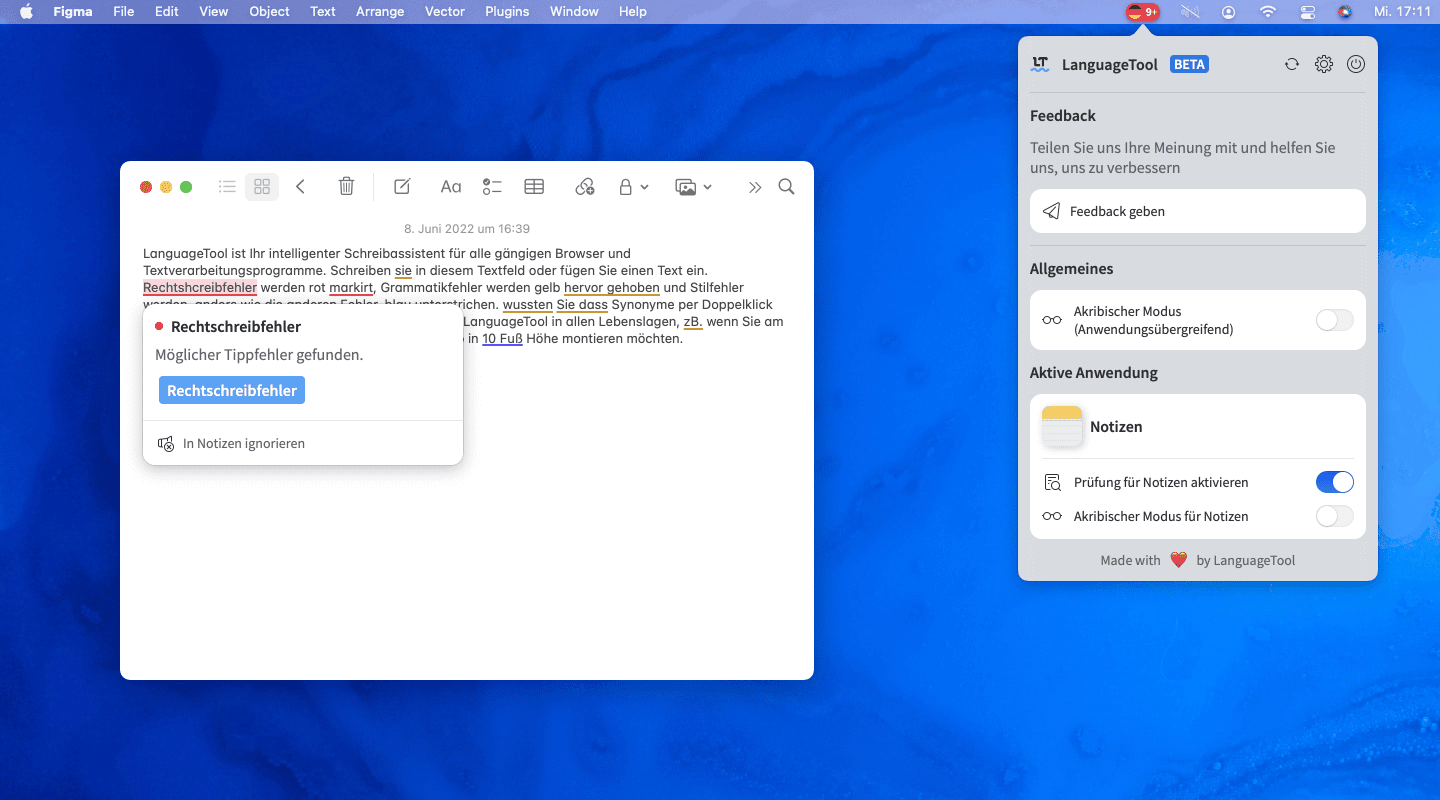
Task: Click the BETA badge
Action: (1189, 64)
